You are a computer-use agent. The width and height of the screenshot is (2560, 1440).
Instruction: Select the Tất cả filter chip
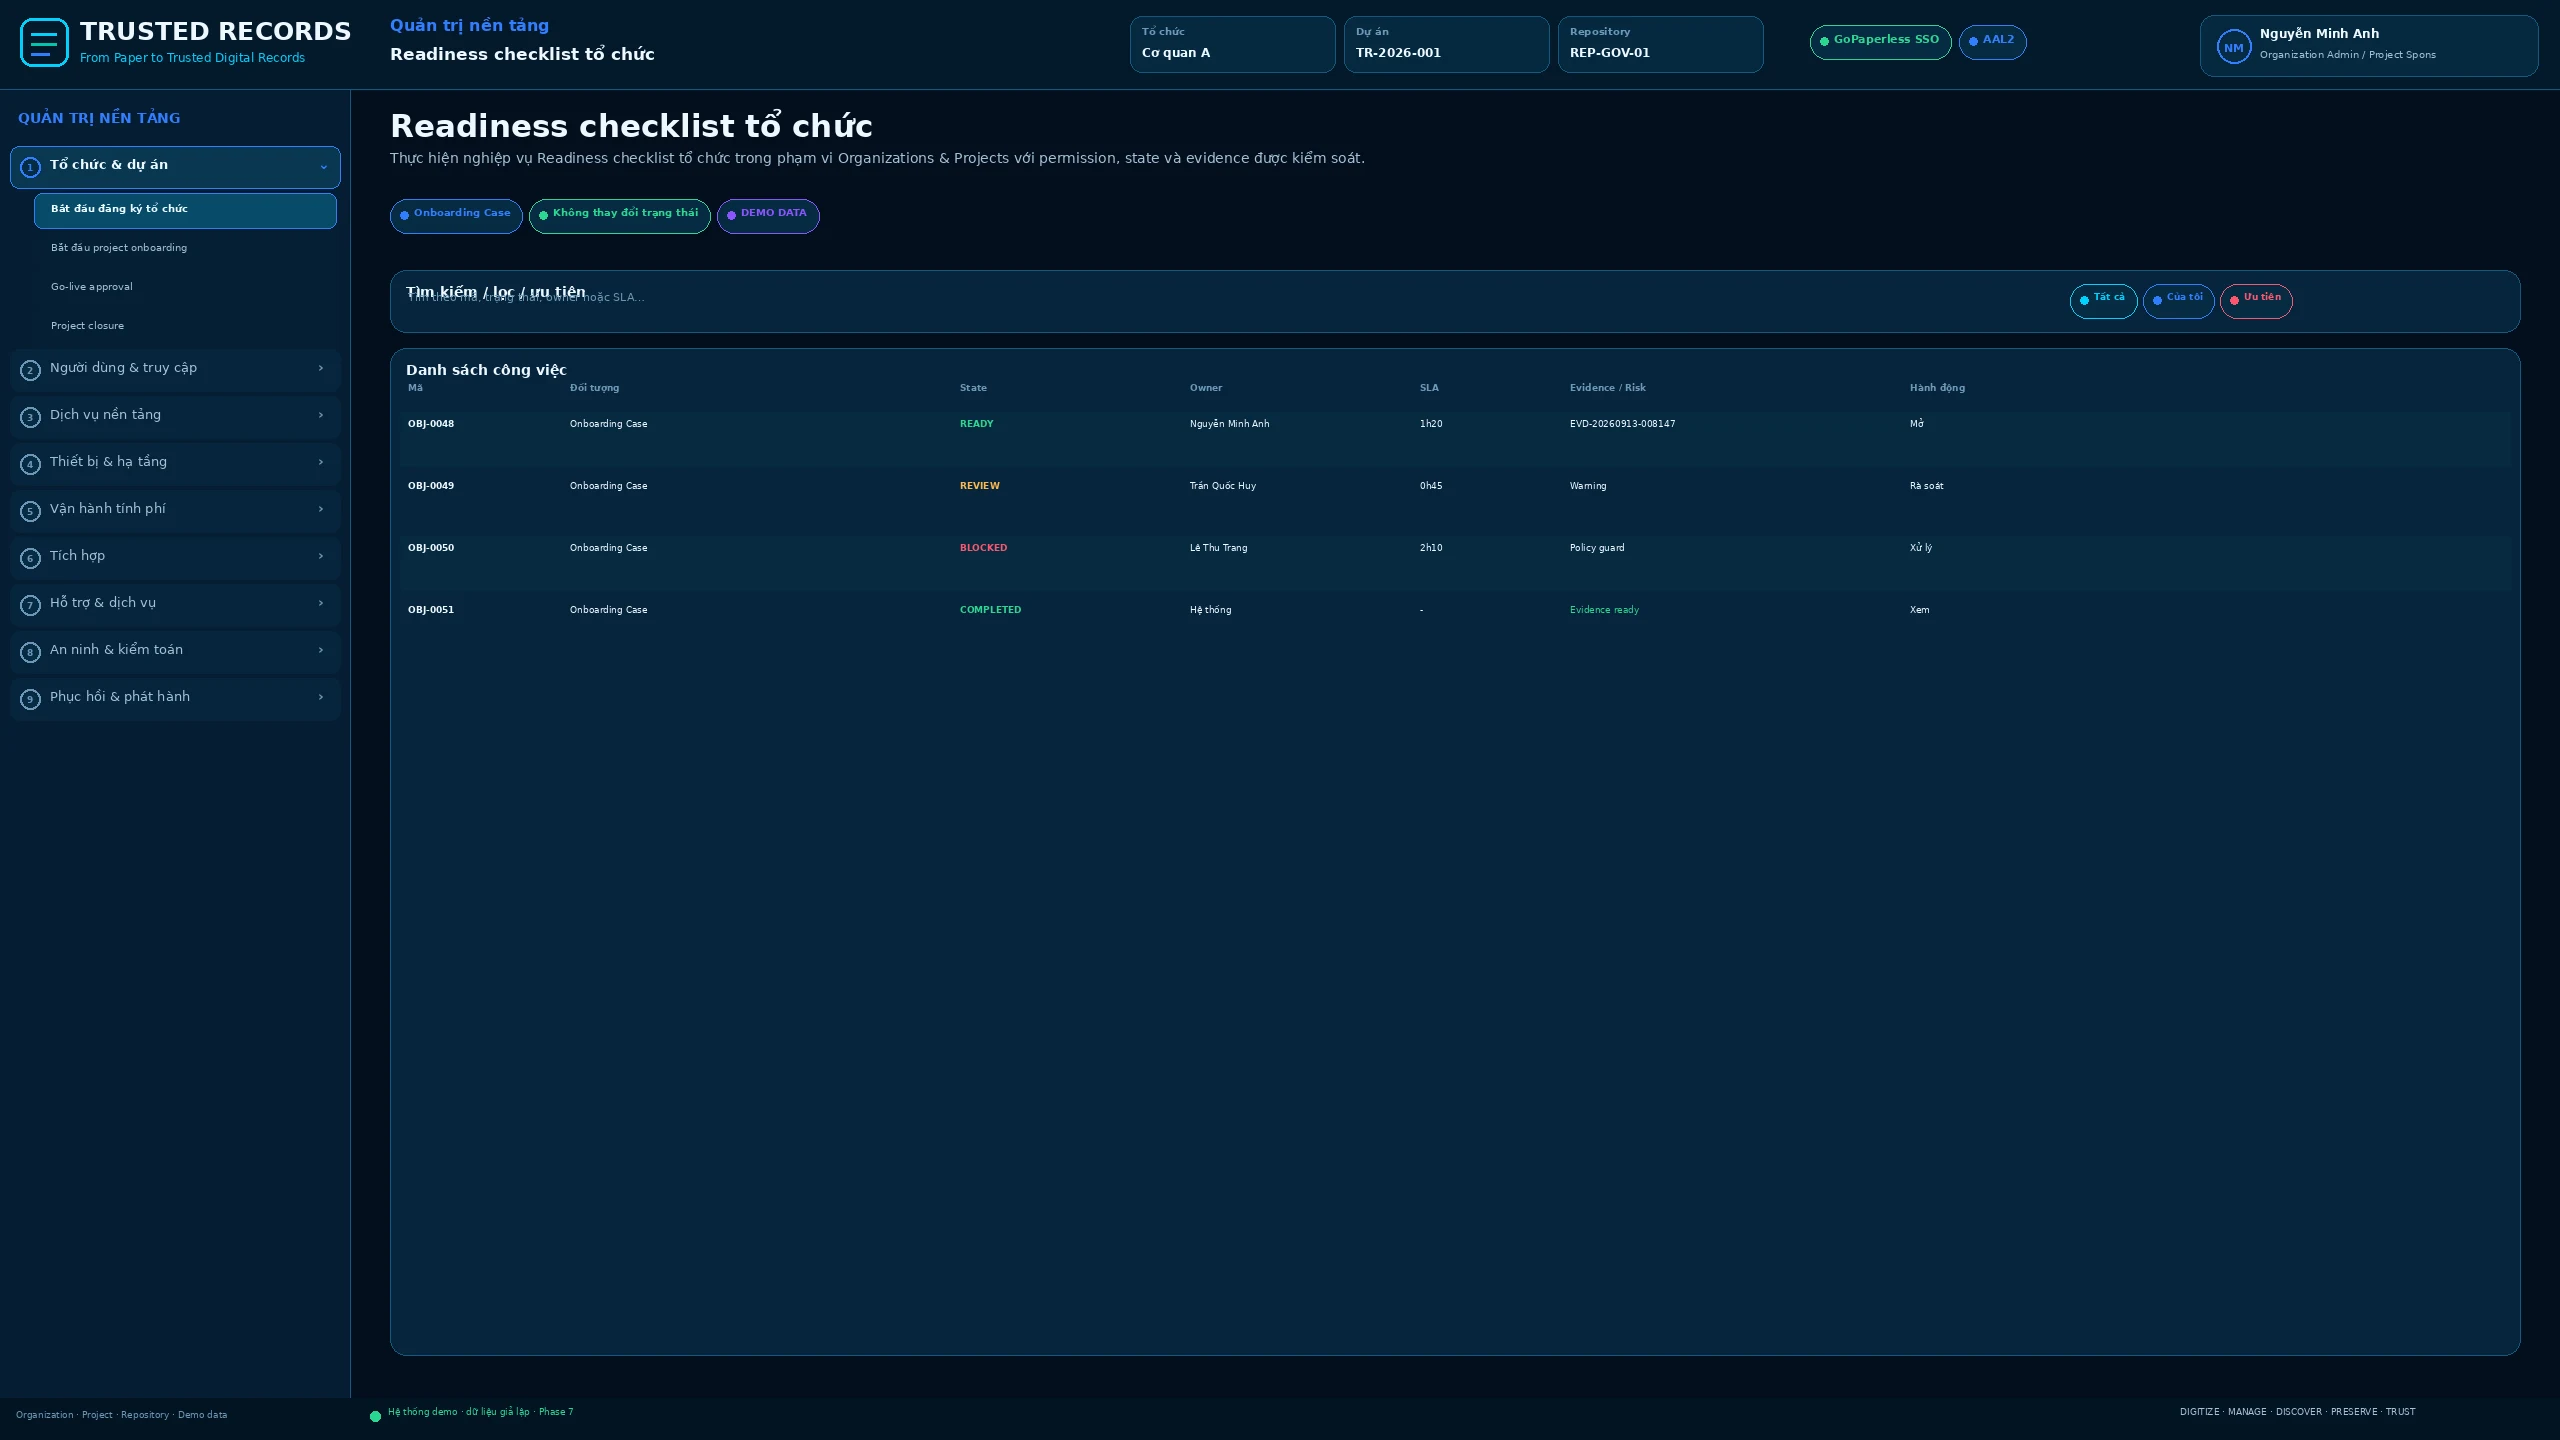point(2103,300)
